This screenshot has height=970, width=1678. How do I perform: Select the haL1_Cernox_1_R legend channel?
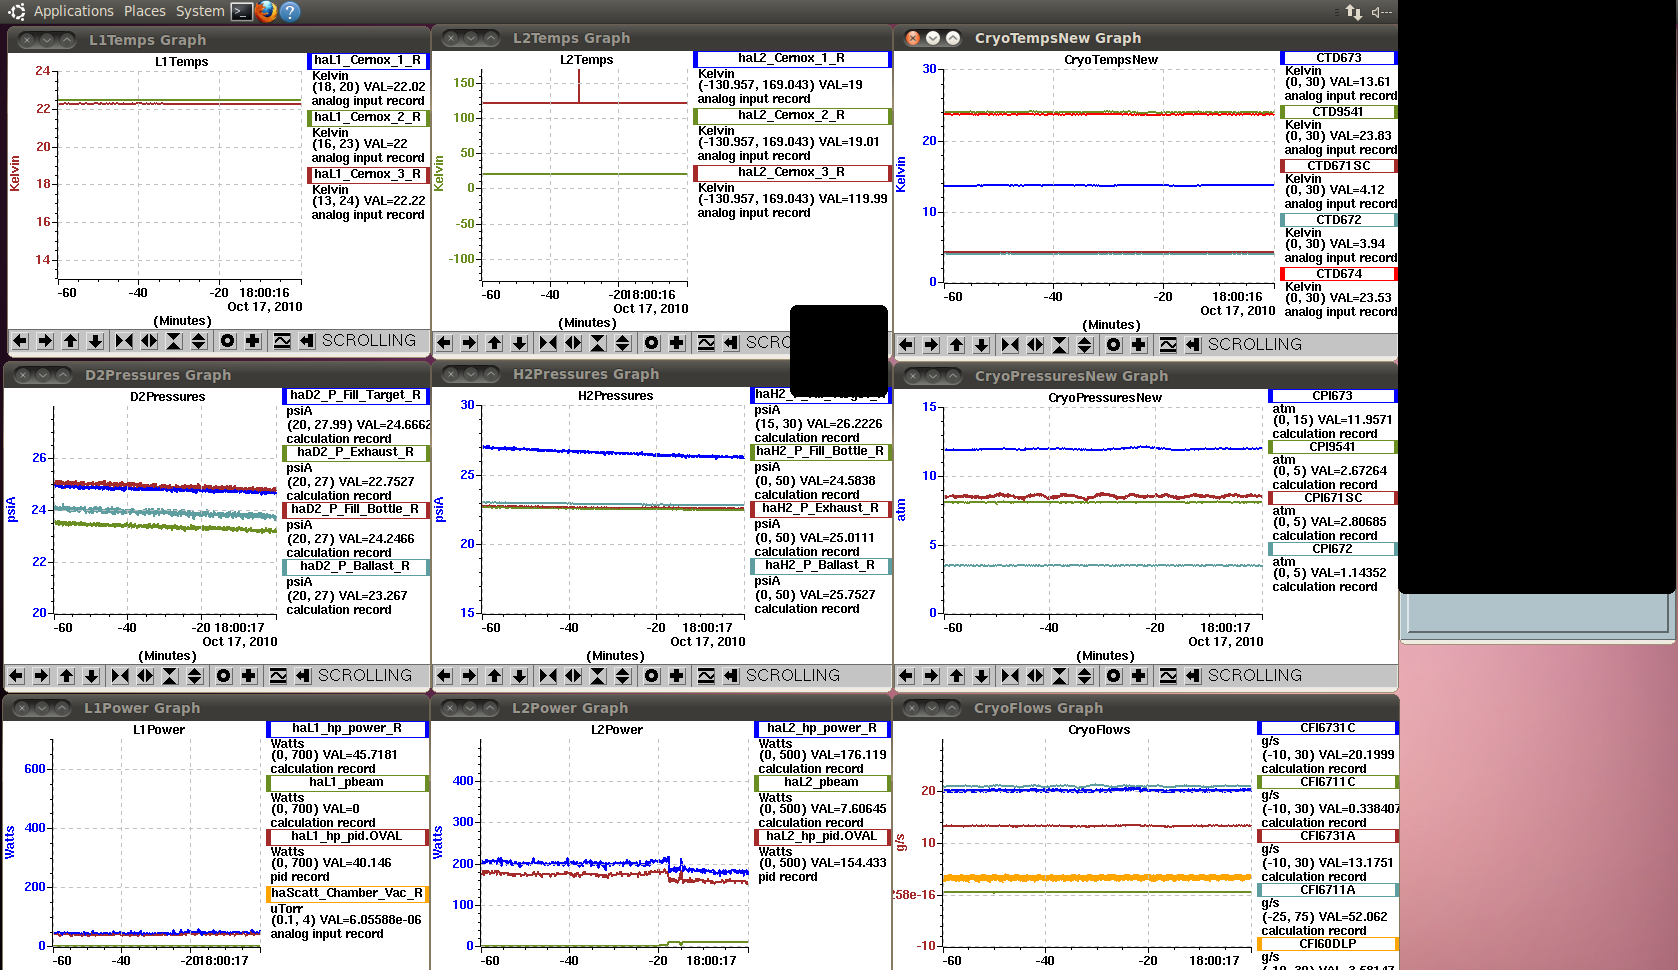point(367,60)
